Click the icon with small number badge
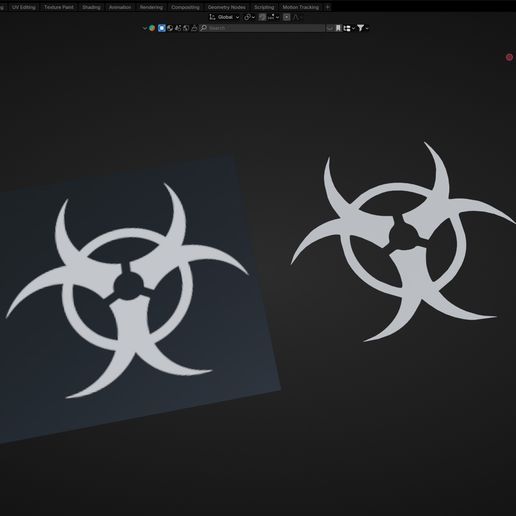This screenshot has height=516, width=516. 178,28
